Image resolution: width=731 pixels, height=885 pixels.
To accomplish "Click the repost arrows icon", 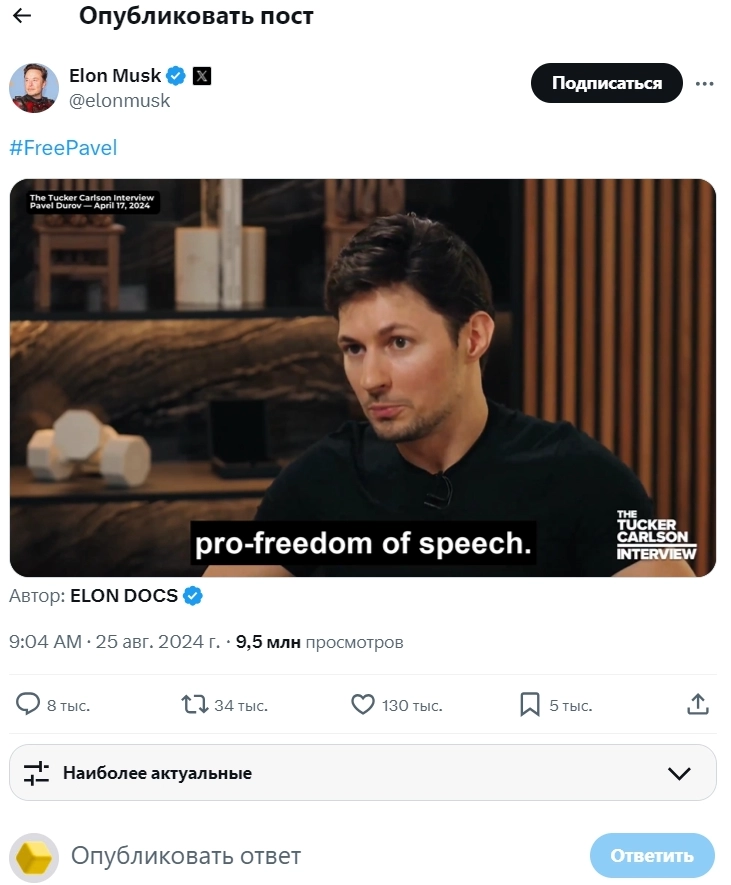I will (195, 704).
